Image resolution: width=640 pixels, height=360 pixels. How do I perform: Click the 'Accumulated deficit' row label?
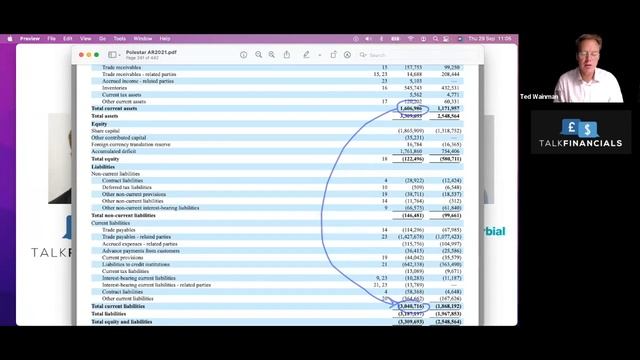pyautogui.click(x=114, y=151)
